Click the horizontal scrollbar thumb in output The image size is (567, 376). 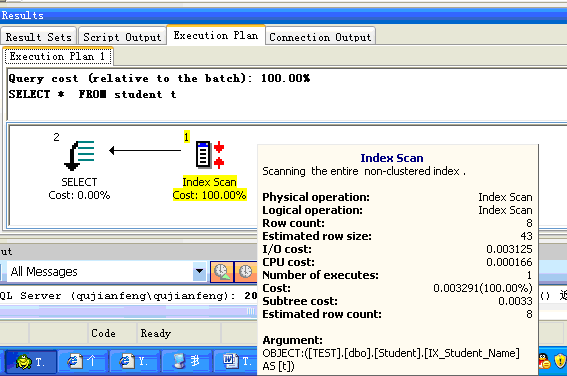(128, 311)
